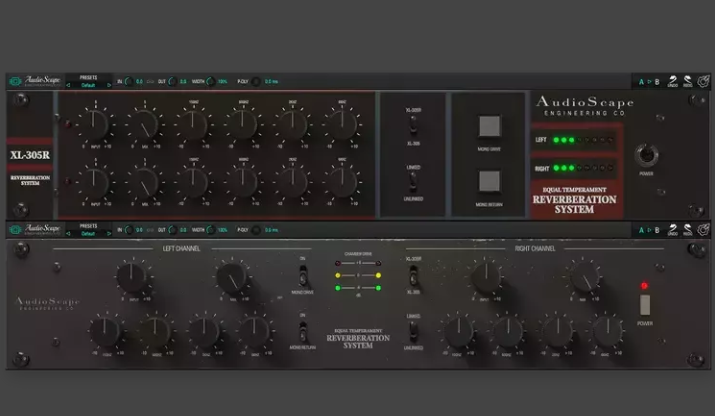This screenshot has width=715, height=416.
Task: Select state B on black unit toolbar
Action: pos(657,230)
